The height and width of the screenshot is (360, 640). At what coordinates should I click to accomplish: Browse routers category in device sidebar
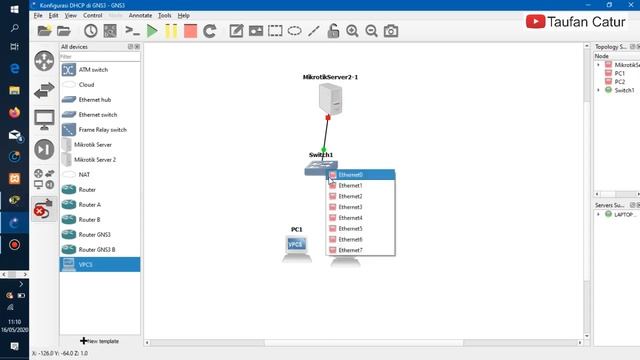44,61
